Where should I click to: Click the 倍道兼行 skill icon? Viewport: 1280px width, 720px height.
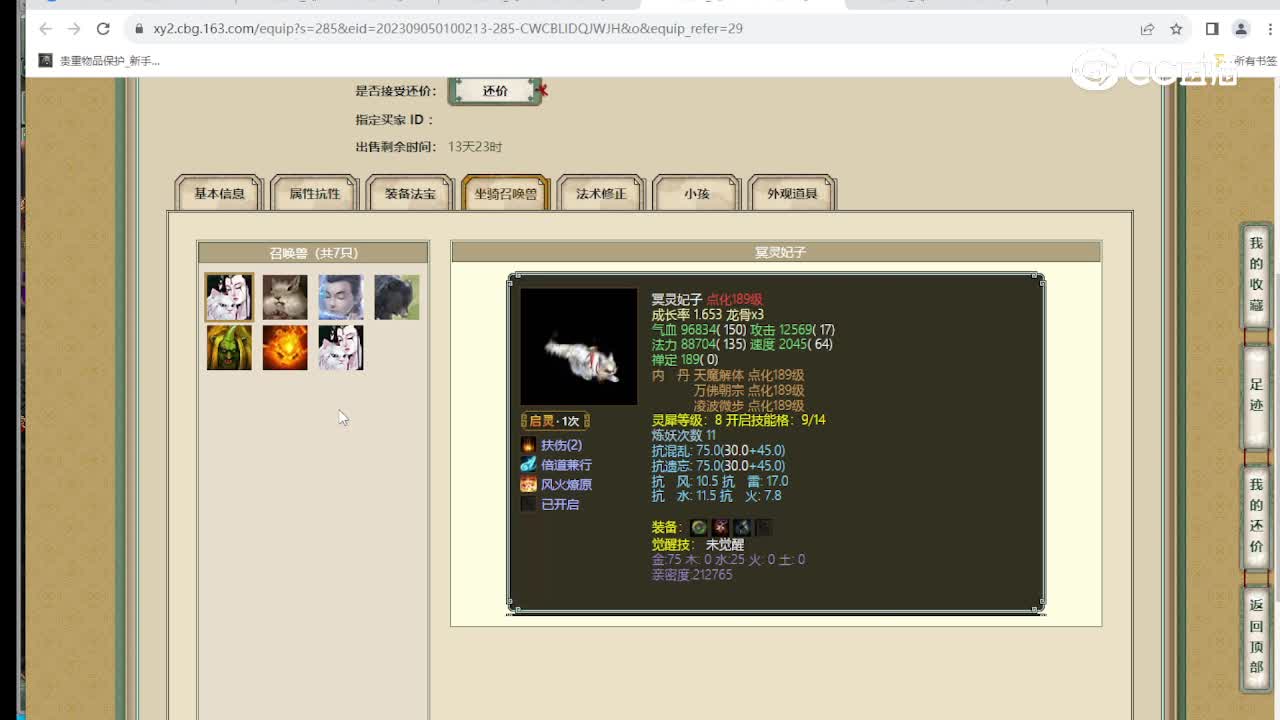point(528,464)
